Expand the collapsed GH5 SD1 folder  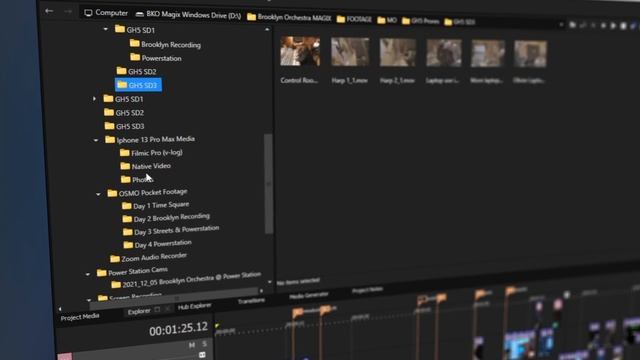click(x=94, y=98)
